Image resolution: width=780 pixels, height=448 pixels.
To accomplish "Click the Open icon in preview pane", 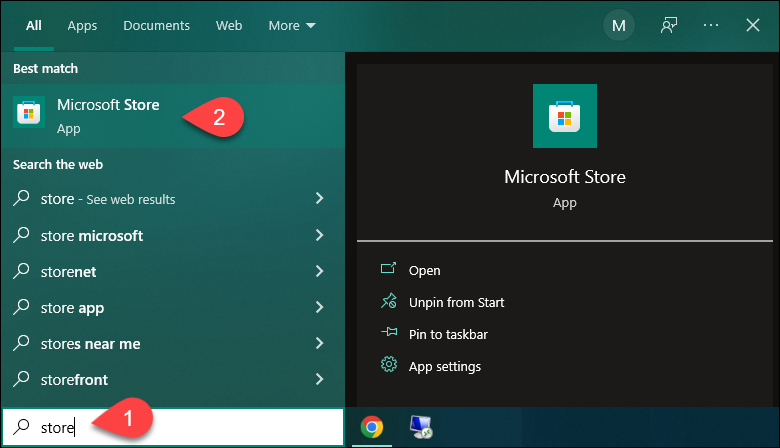I will pyautogui.click(x=389, y=269).
